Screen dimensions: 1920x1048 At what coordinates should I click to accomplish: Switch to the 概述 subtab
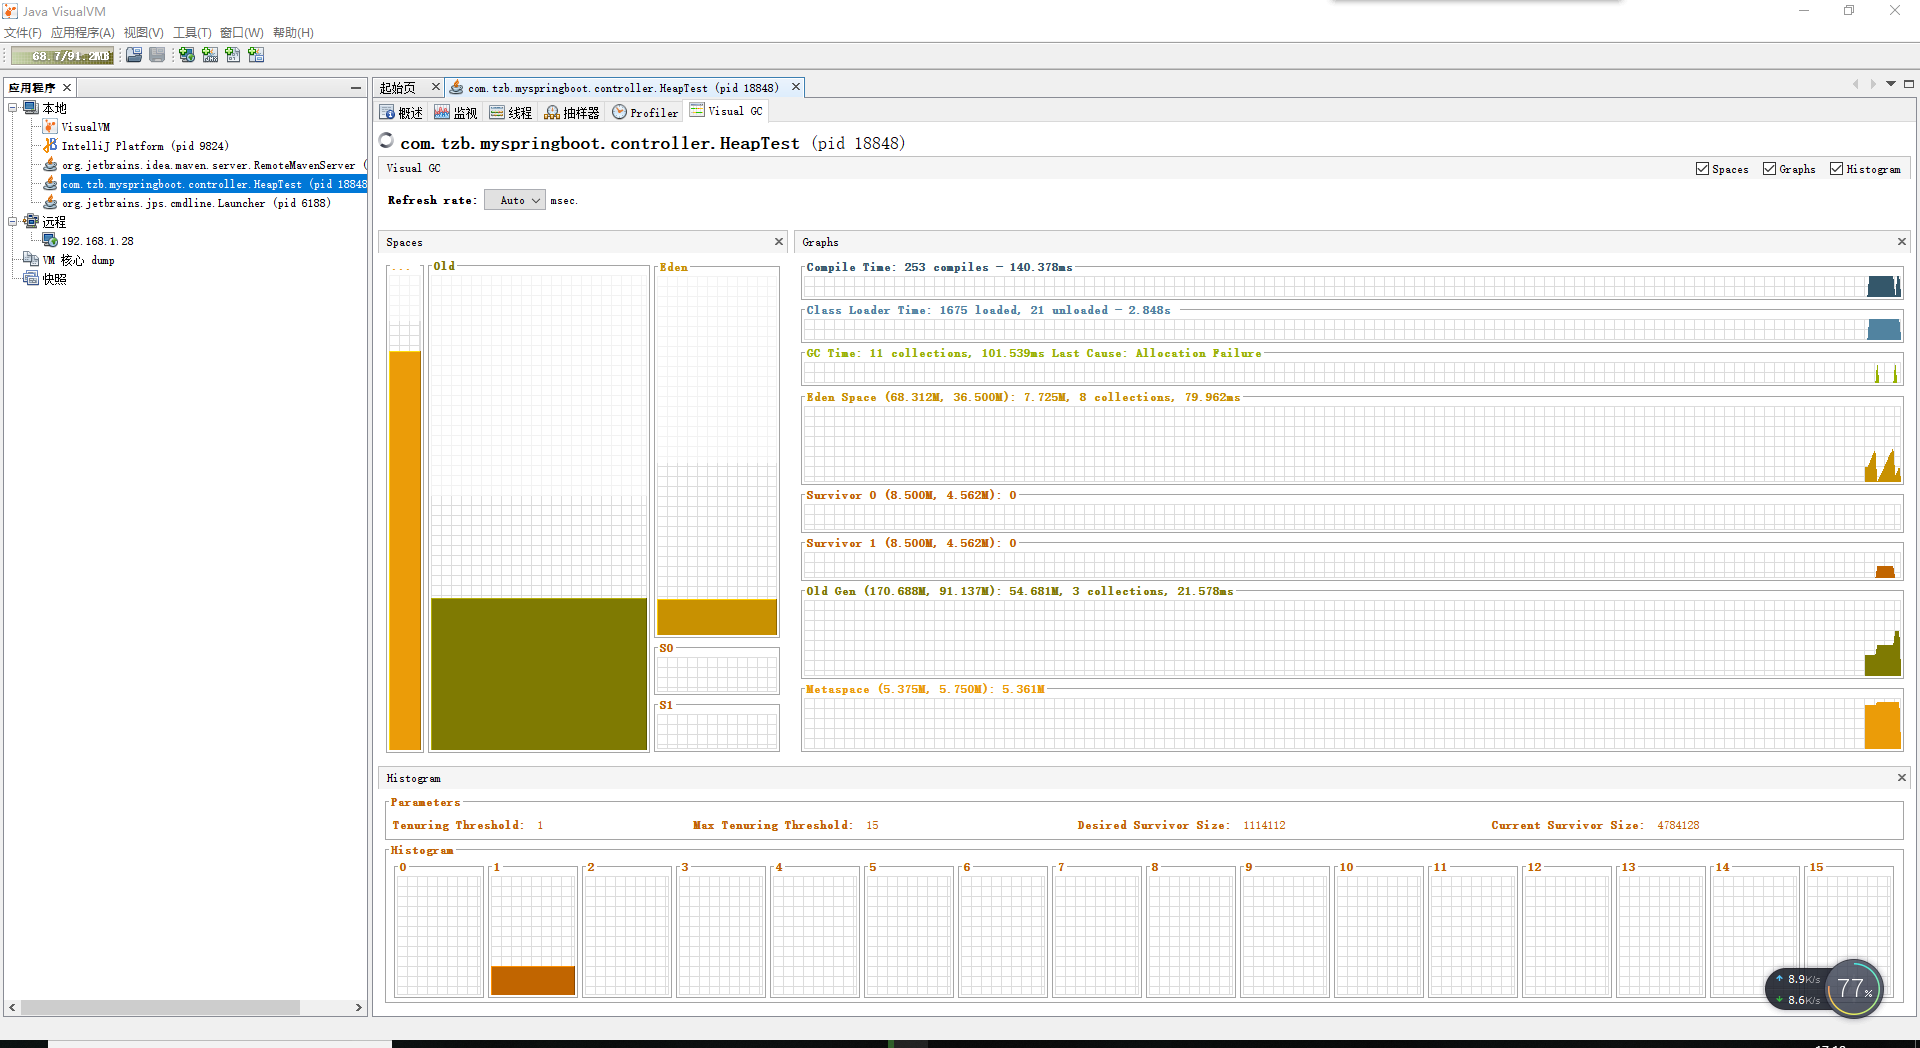[402, 112]
